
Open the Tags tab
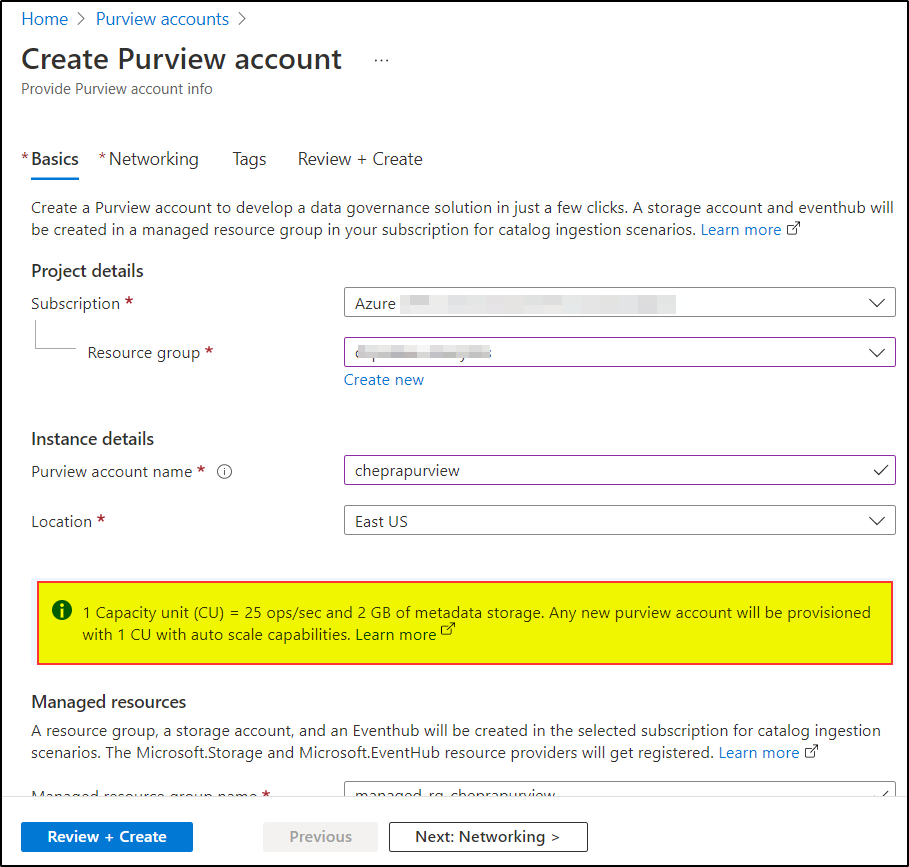point(249,159)
